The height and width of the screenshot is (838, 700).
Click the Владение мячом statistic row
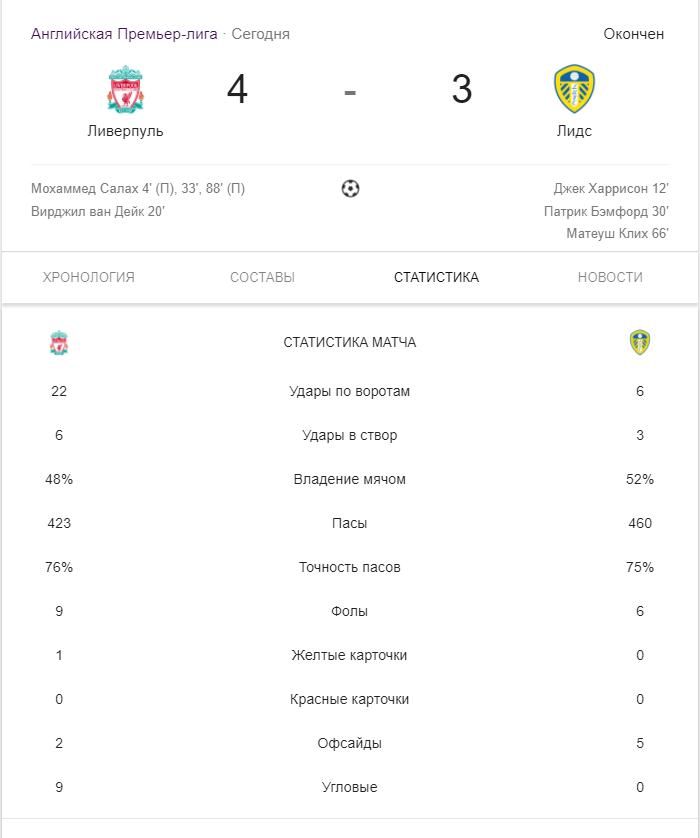350,479
